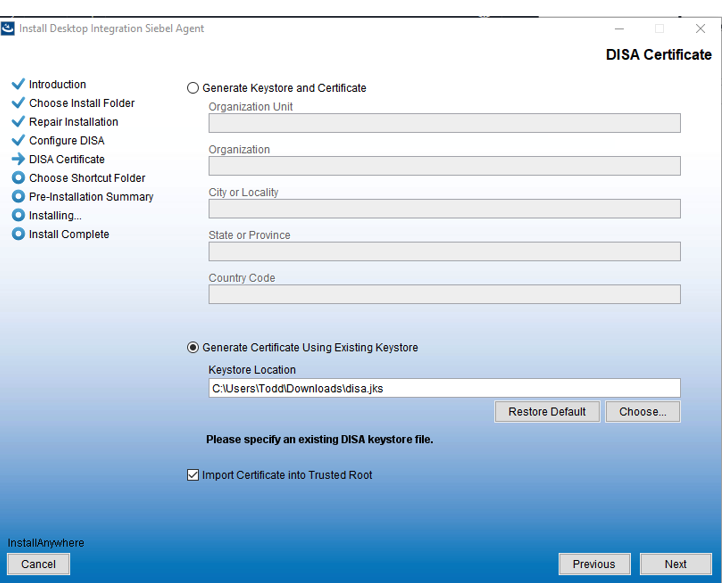Go to the Next installer step
Image resolution: width=723 pixels, height=583 pixels.
pos(676,564)
